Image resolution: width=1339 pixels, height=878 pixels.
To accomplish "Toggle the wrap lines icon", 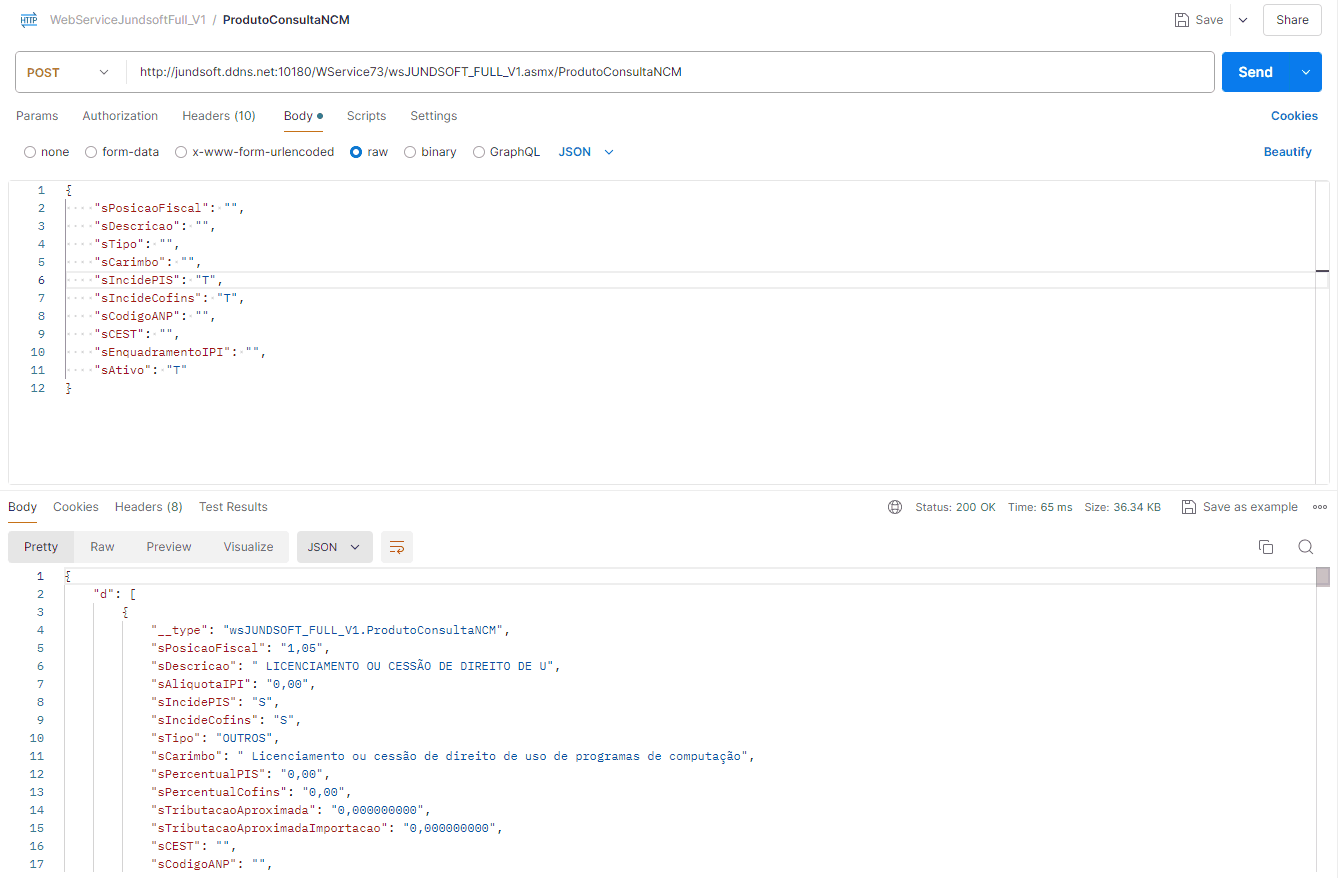I will click(x=397, y=547).
